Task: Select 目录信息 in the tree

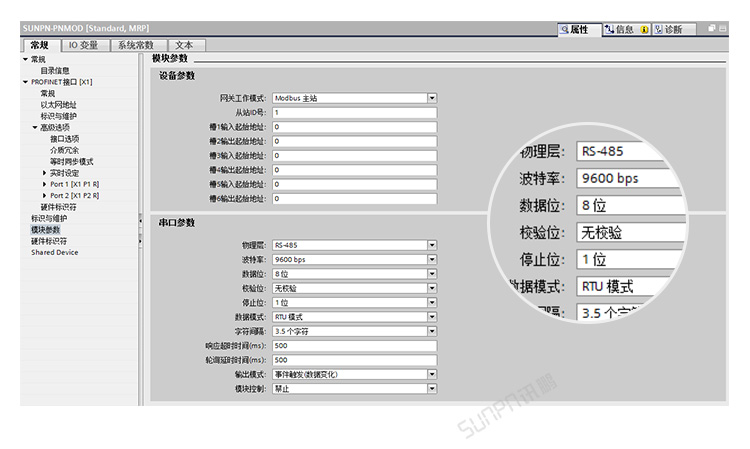Action: (55, 71)
